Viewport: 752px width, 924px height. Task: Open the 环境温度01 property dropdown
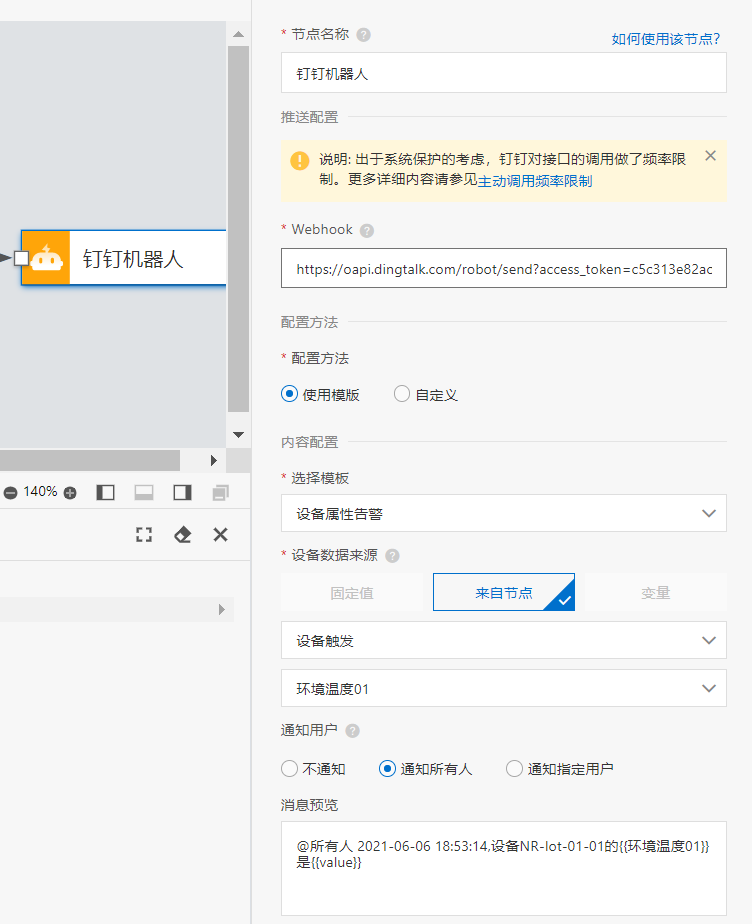pos(504,688)
